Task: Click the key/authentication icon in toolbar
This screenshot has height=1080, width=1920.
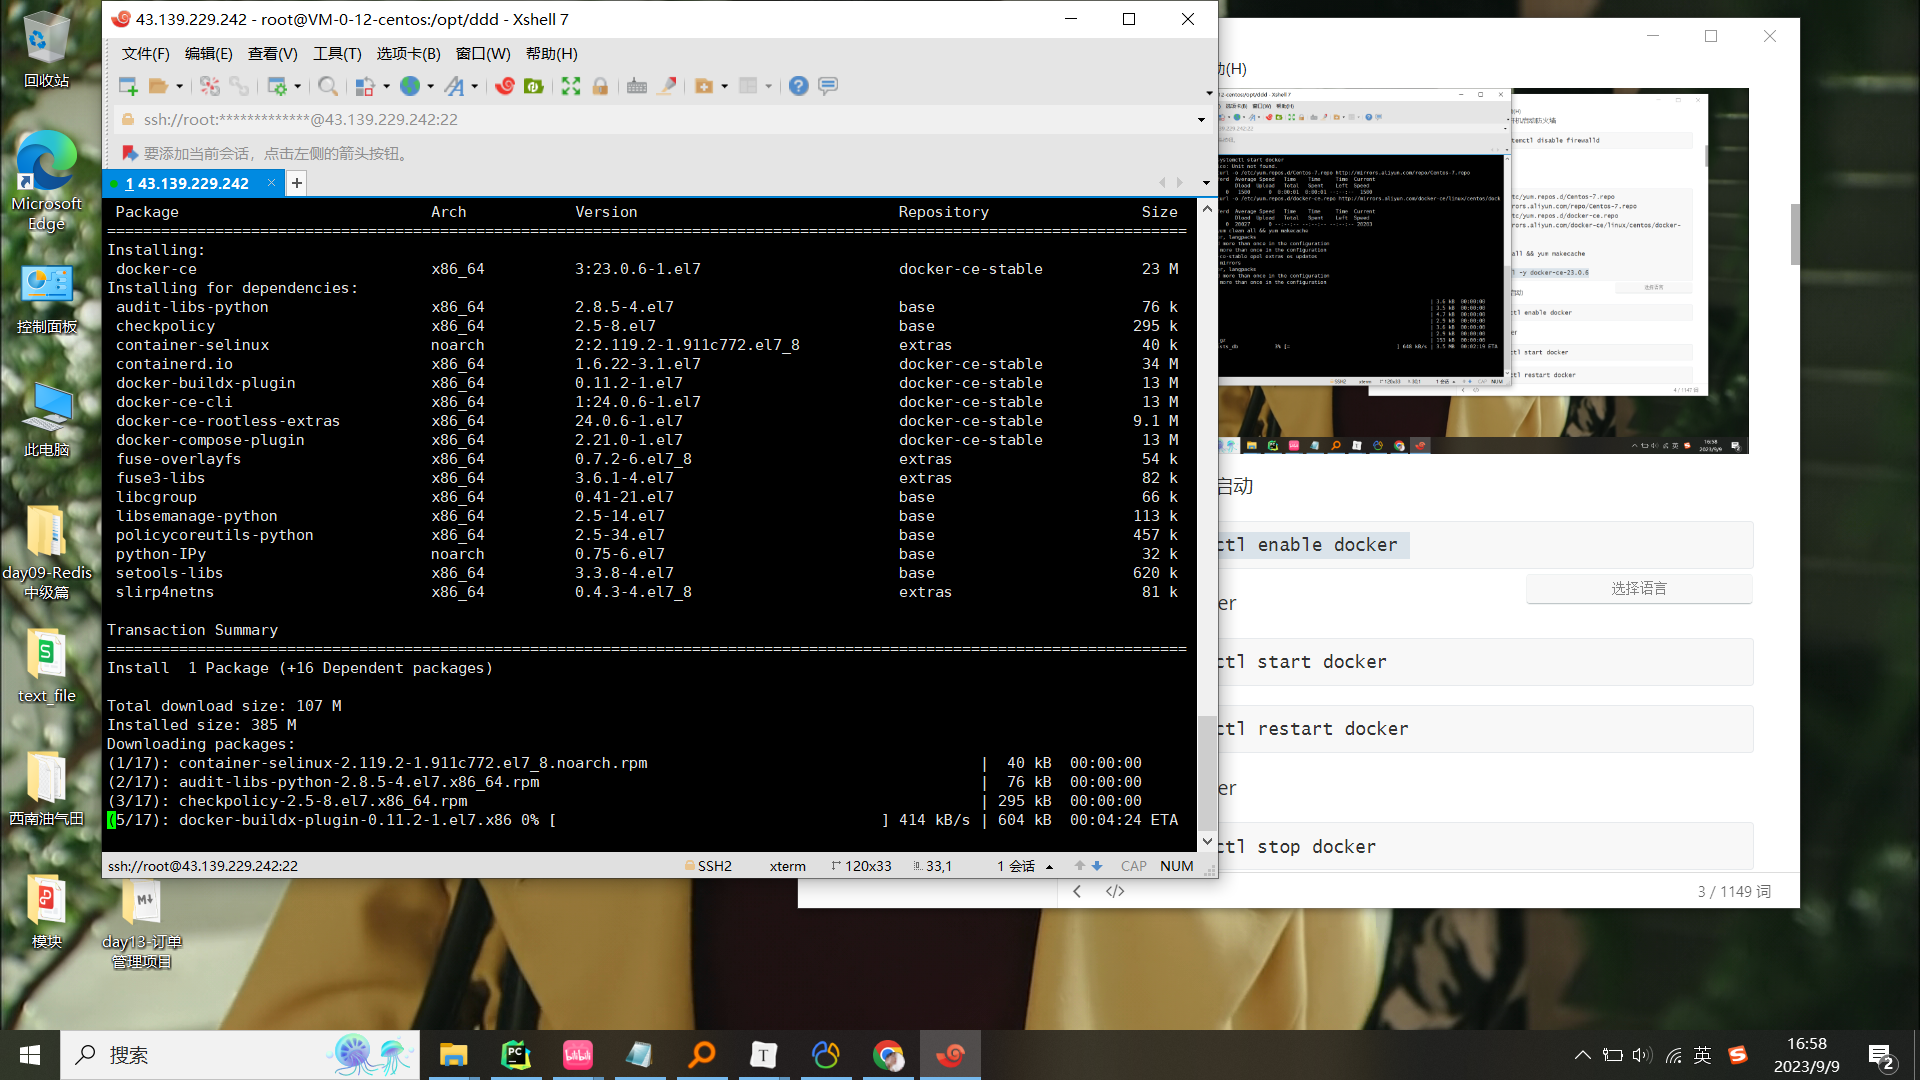Action: click(x=600, y=86)
